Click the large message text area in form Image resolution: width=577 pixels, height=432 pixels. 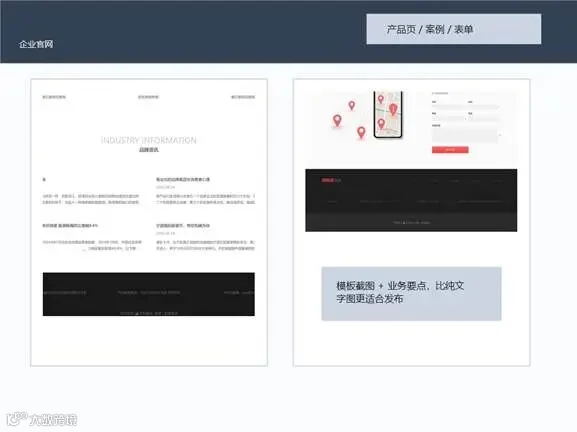click(x=464, y=135)
